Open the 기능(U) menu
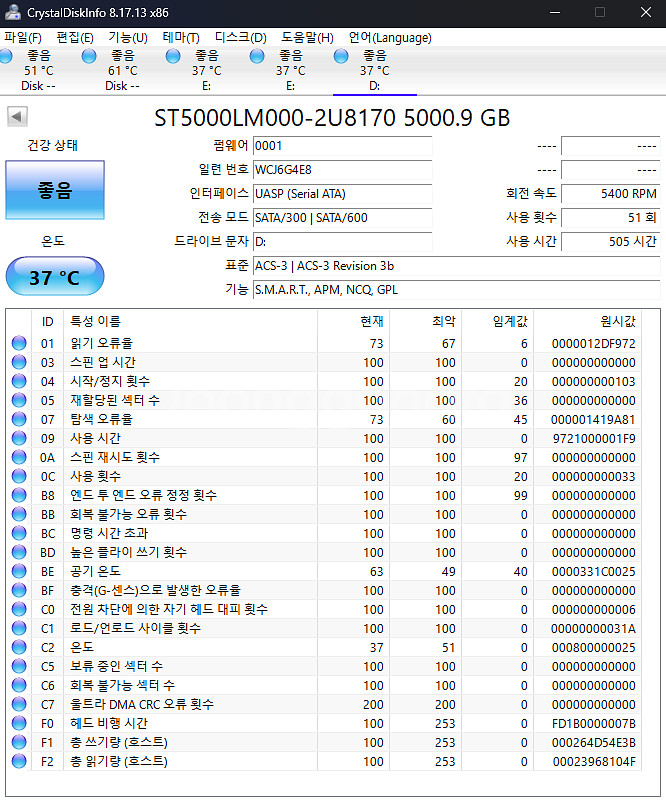 point(128,38)
